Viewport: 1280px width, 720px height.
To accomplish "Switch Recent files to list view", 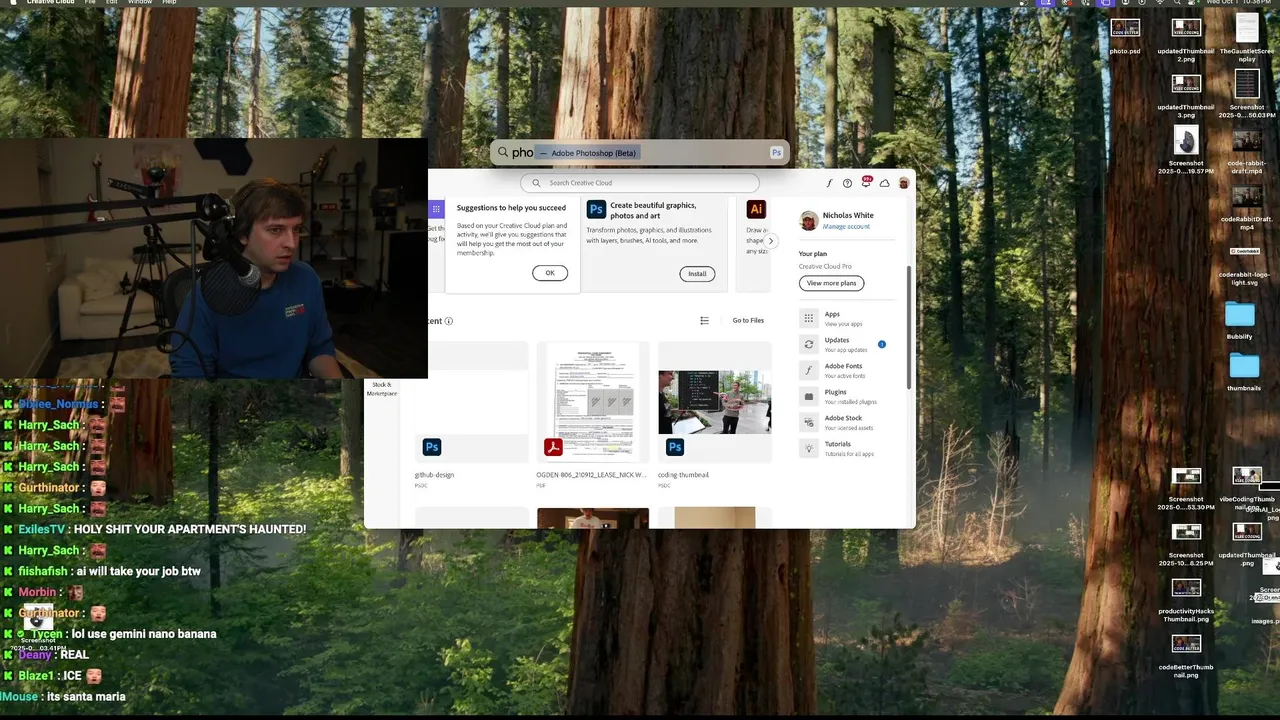I will click(704, 321).
